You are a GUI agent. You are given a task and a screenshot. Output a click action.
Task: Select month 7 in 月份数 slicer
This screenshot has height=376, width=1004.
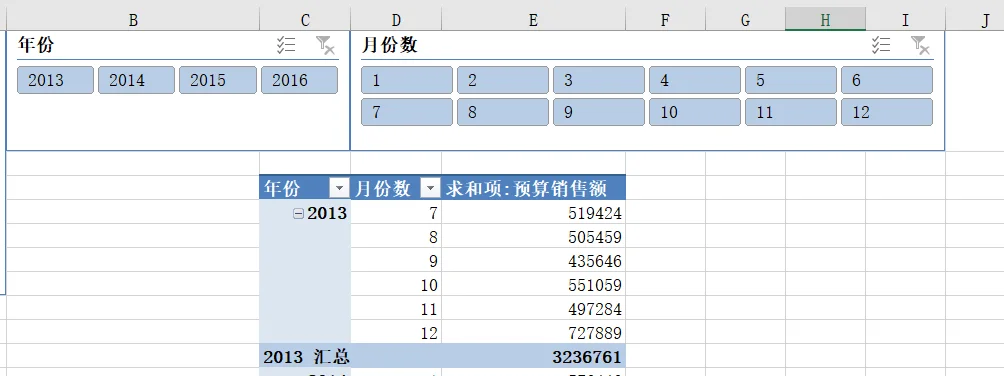point(407,112)
